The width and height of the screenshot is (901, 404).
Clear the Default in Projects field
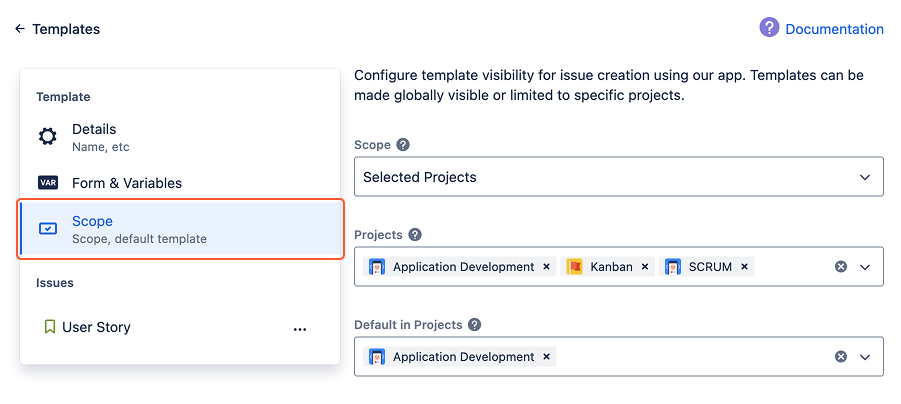841,357
